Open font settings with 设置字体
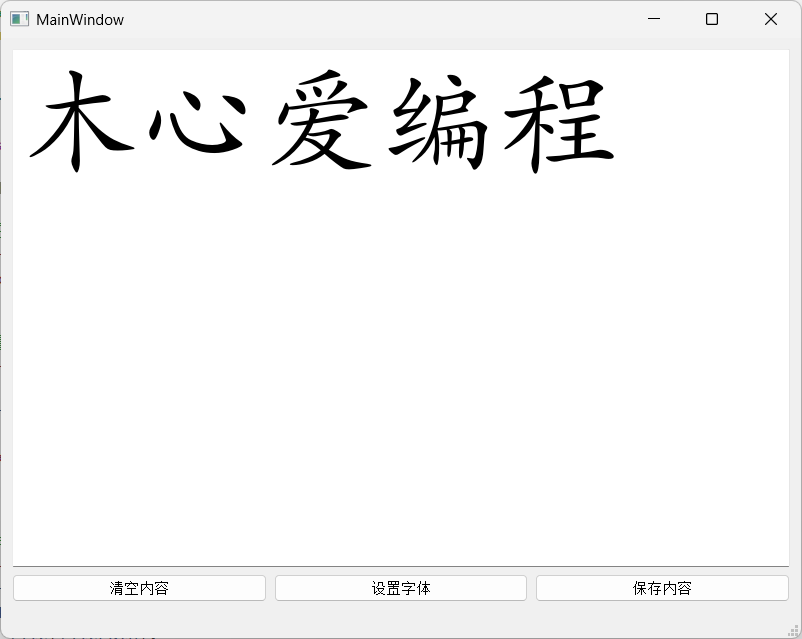Viewport: 802px width, 639px height. click(400, 588)
